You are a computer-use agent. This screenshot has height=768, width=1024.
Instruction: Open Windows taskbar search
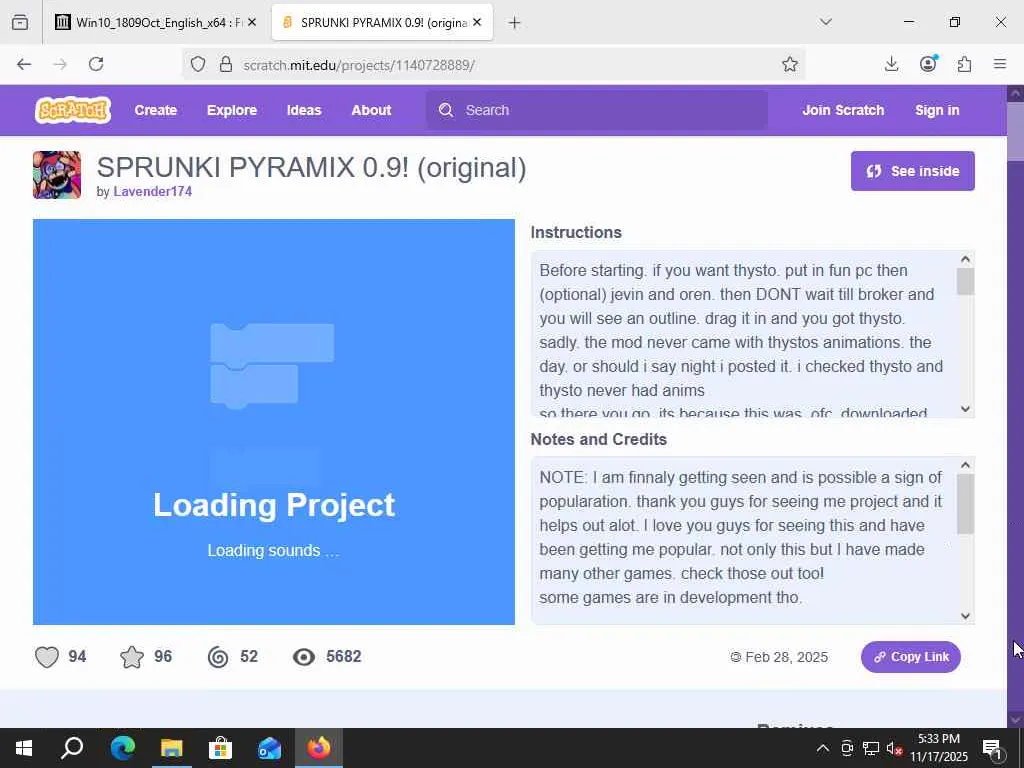tap(72, 748)
